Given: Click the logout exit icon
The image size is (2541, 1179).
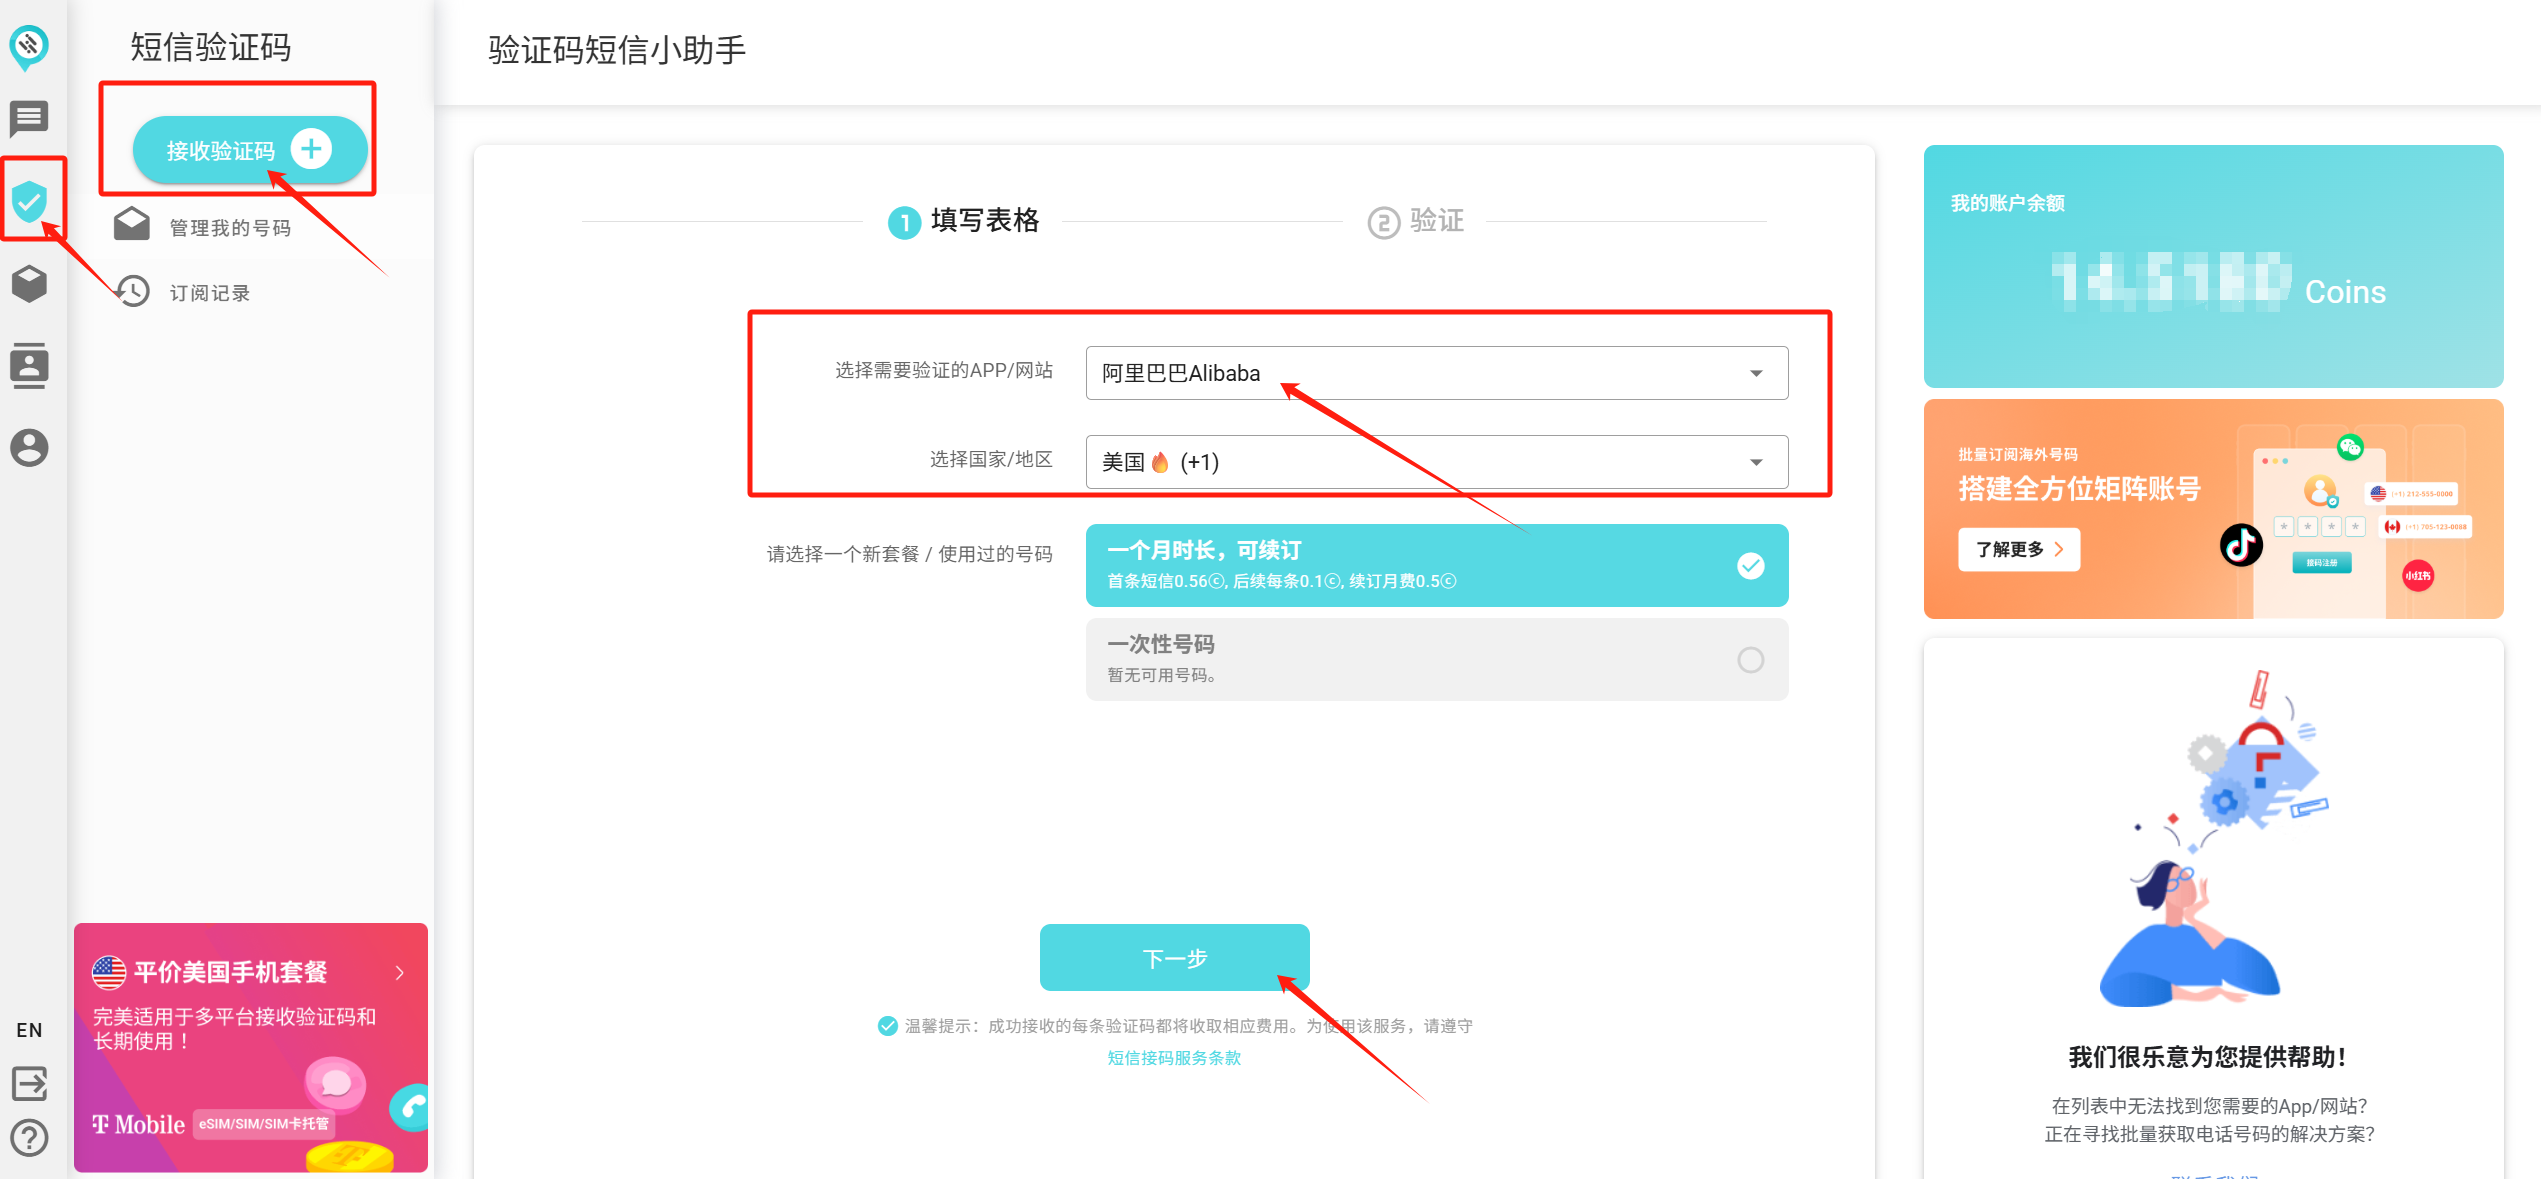Looking at the screenshot, I should pyautogui.click(x=29, y=1084).
